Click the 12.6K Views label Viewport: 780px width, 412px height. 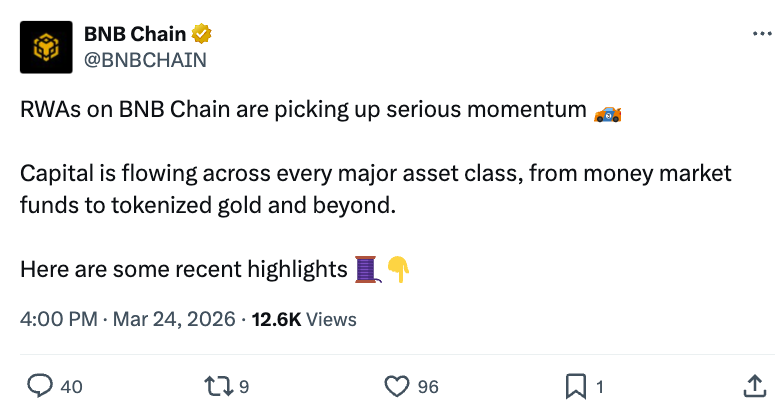pyautogui.click(x=303, y=320)
